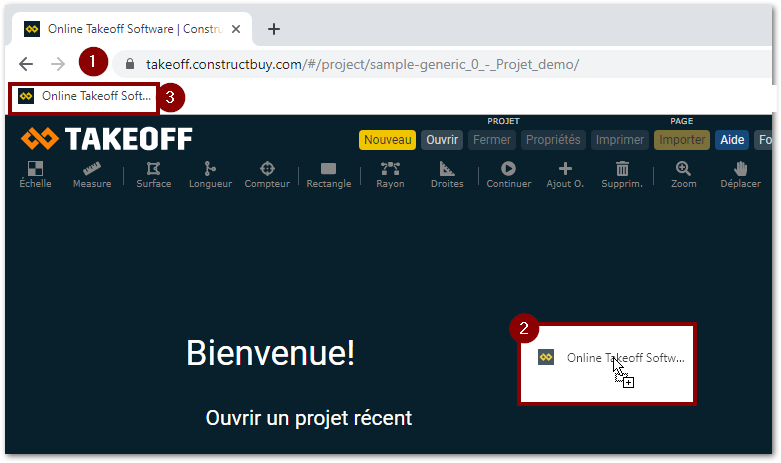Select the Measure ruler tool
The width and height of the screenshot is (781, 463).
click(x=92, y=174)
